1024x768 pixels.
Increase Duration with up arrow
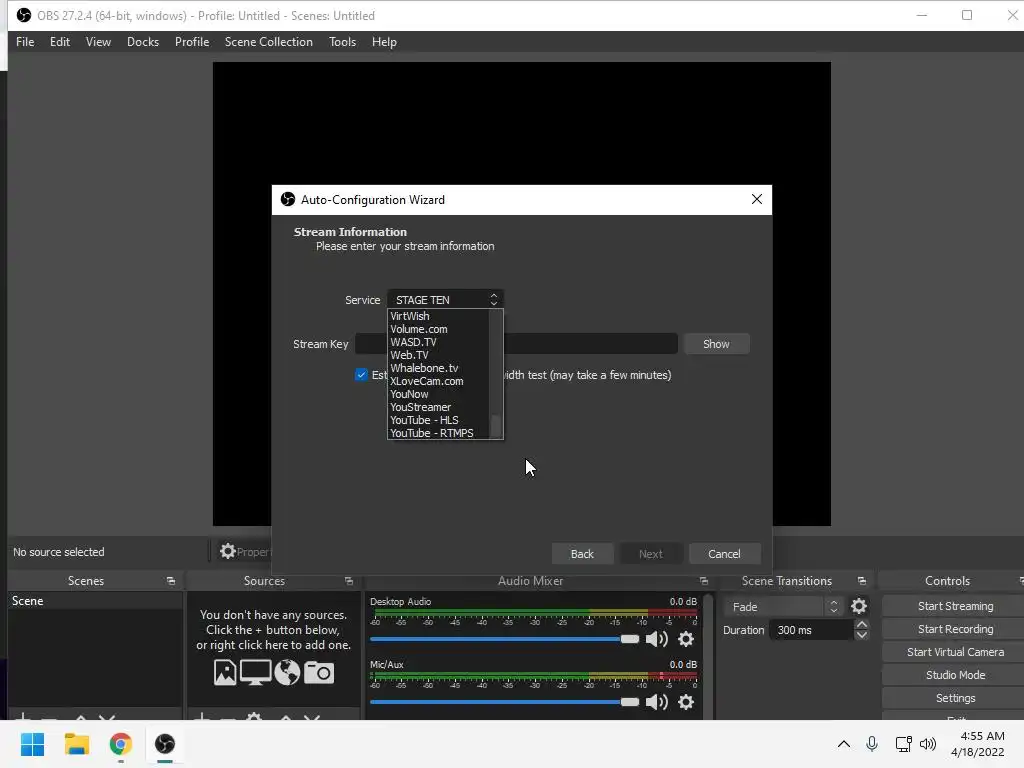coord(861,625)
